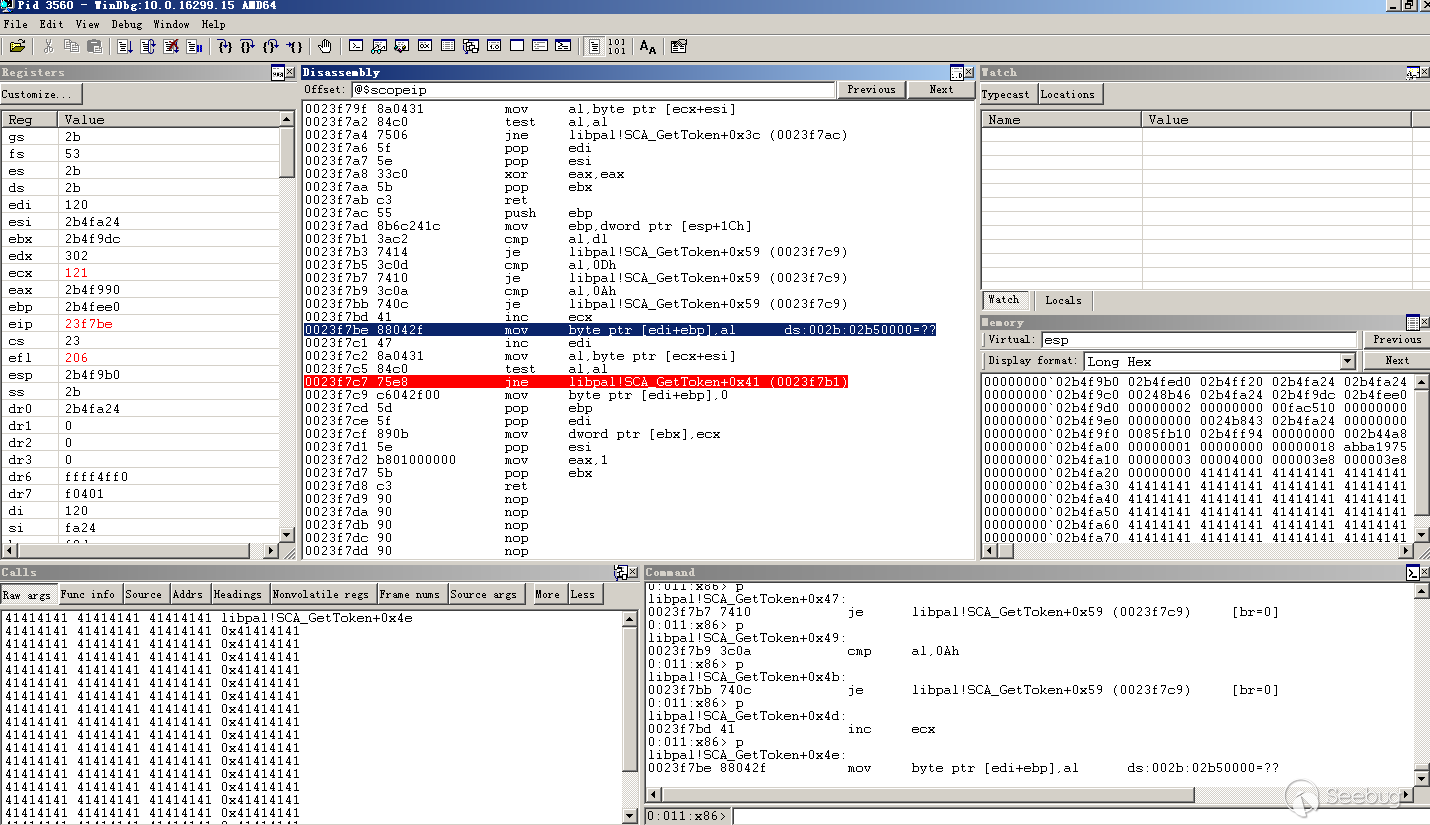The width and height of the screenshot is (1430, 825).
Task: Click the Font 'AA' toolbar icon
Action: point(648,46)
